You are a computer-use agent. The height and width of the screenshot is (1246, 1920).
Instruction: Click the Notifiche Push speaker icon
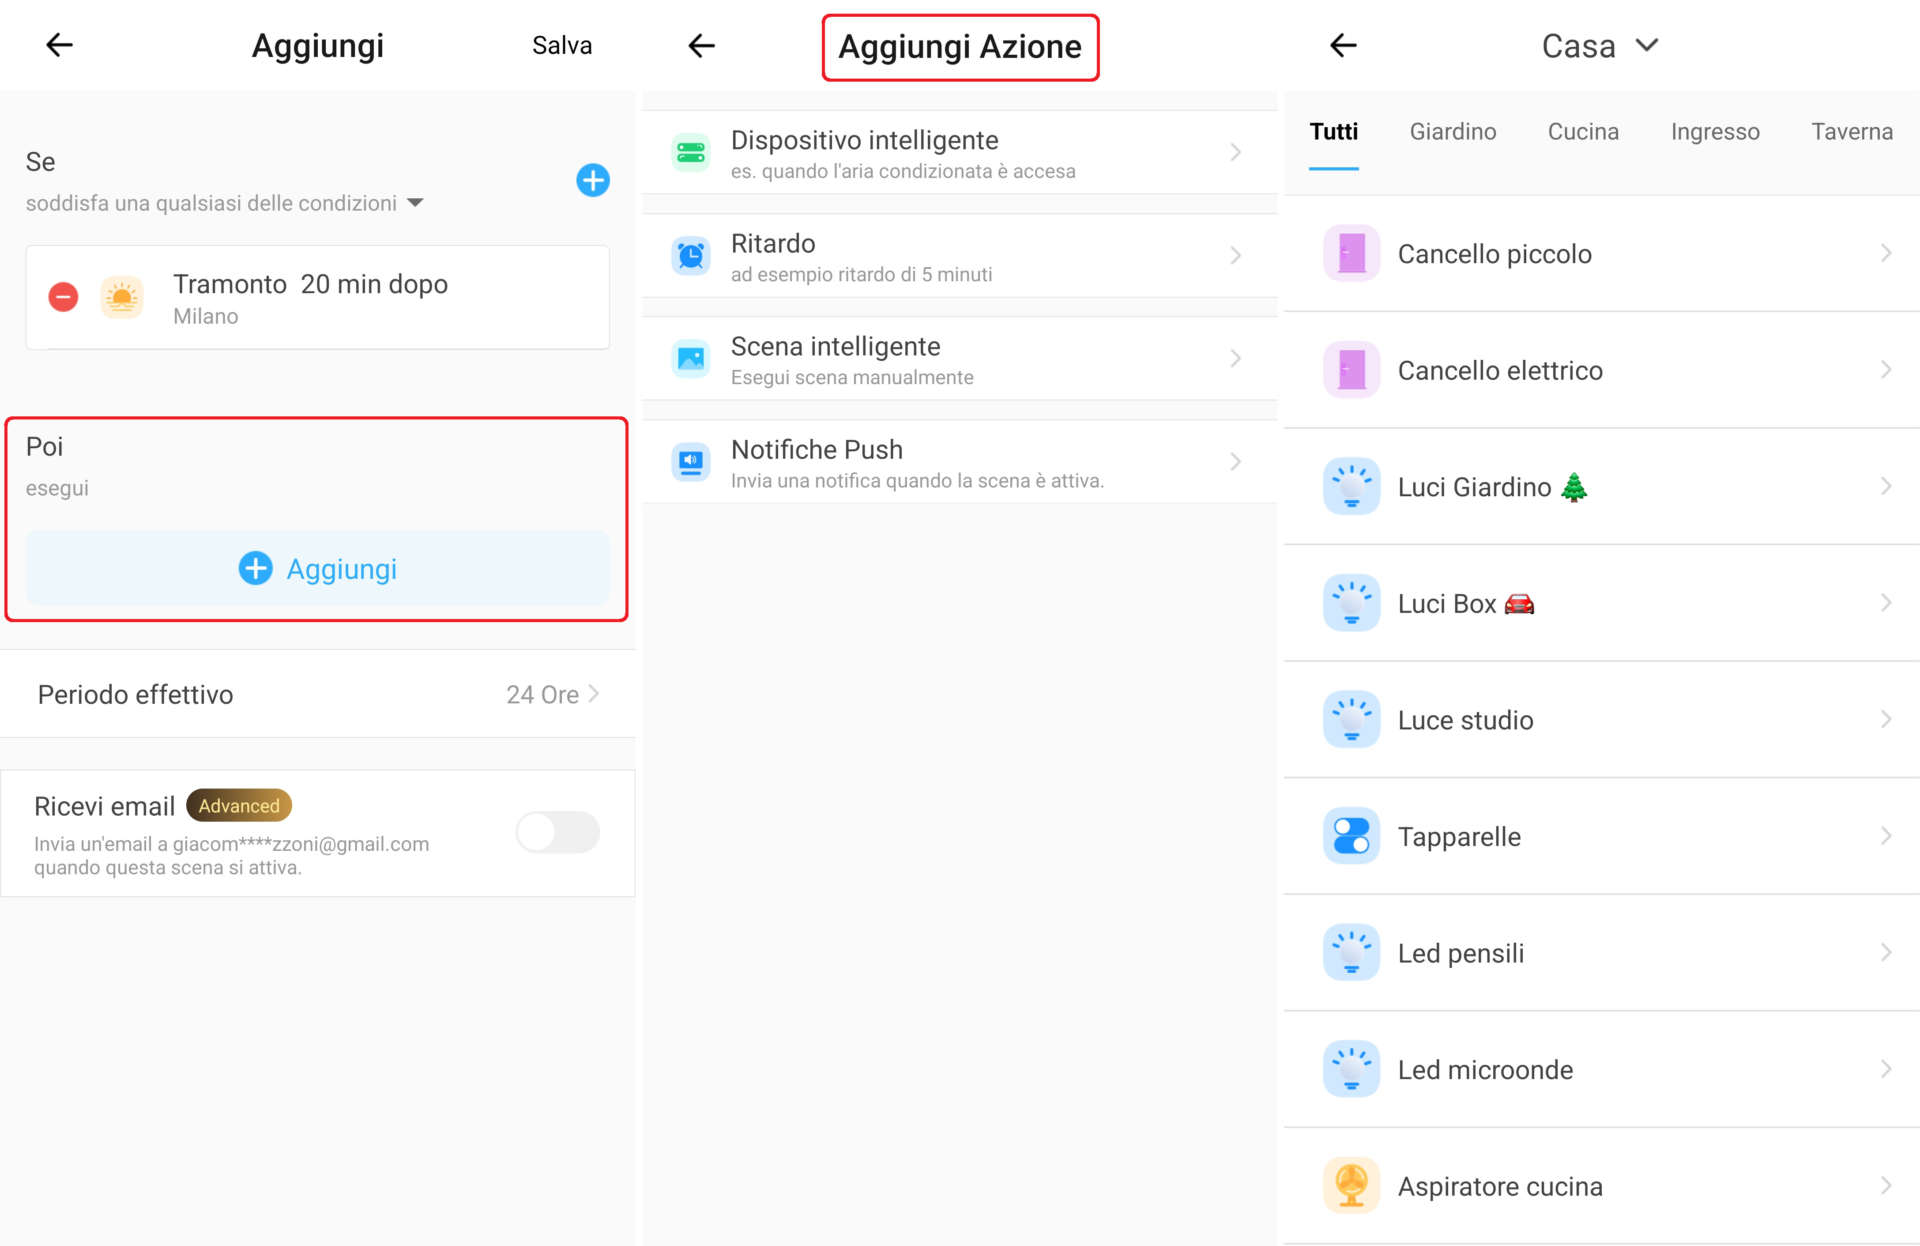(x=691, y=461)
